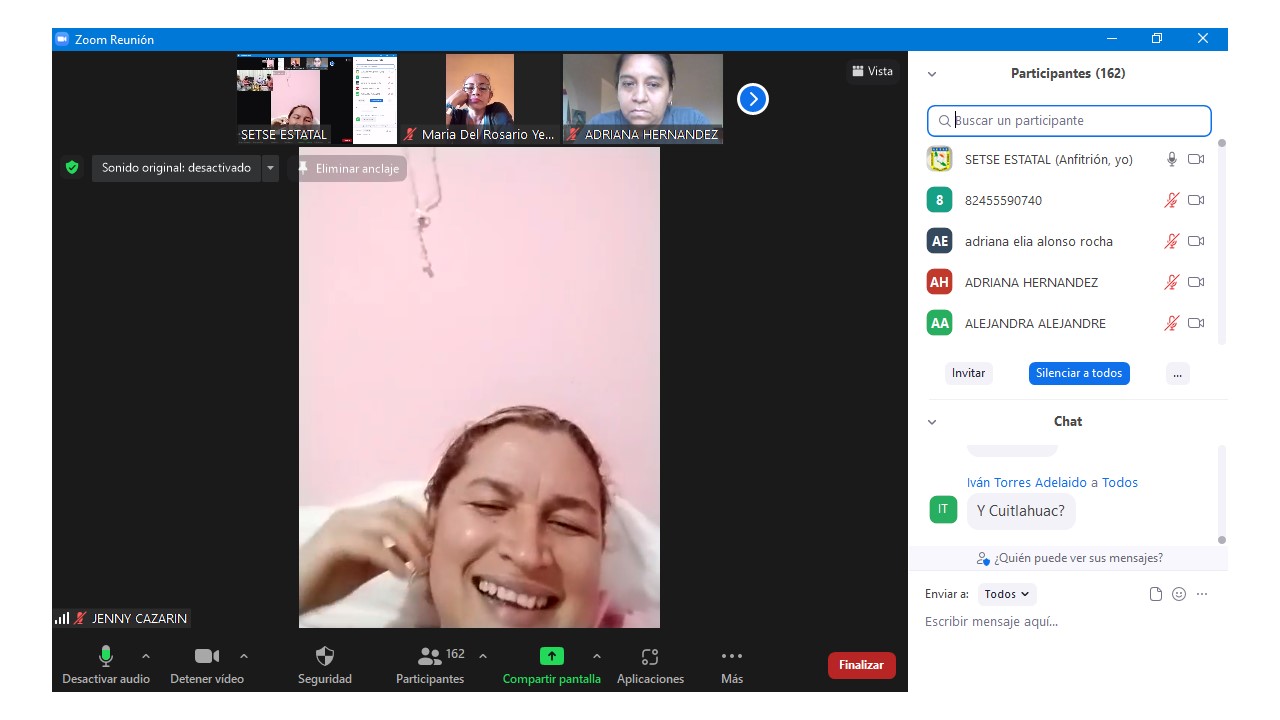The height and width of the screenshot is (720, 1280).
Task: Toggle SETSE ESTATAL camera in participant list
Action: pos(1196,159)
